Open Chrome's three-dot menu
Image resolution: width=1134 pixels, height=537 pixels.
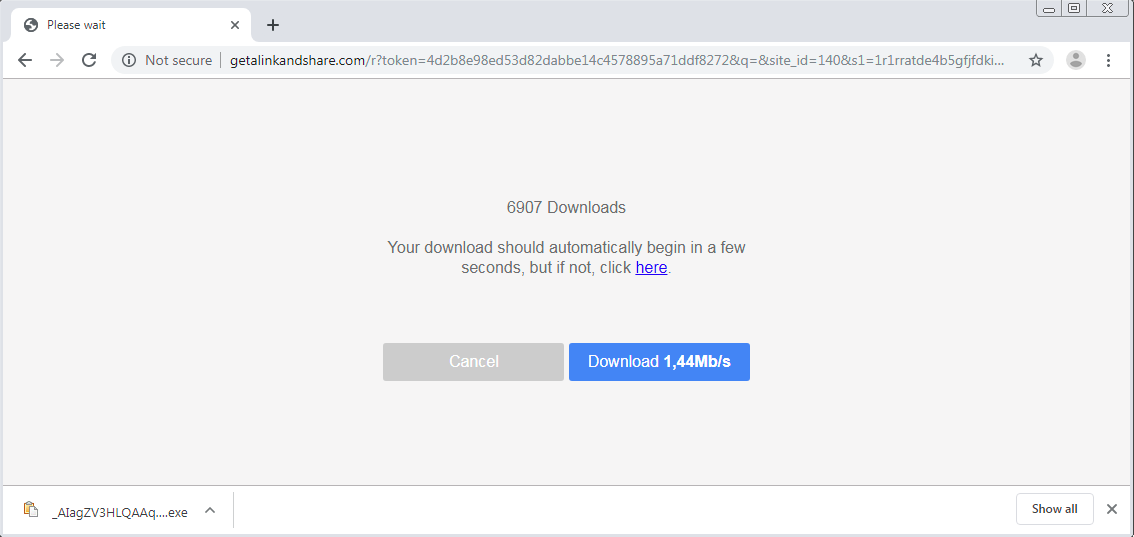tap(1108, 60)
